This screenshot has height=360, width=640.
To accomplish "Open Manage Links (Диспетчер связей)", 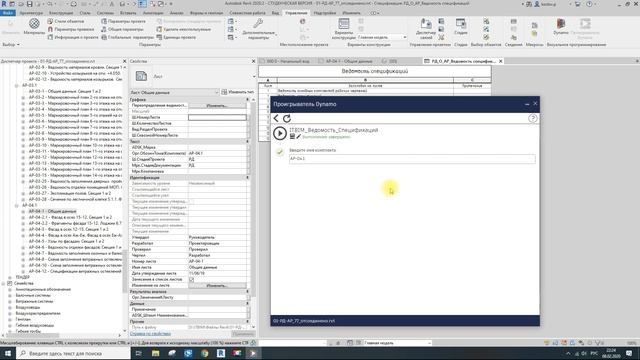I will pos(426,29).
